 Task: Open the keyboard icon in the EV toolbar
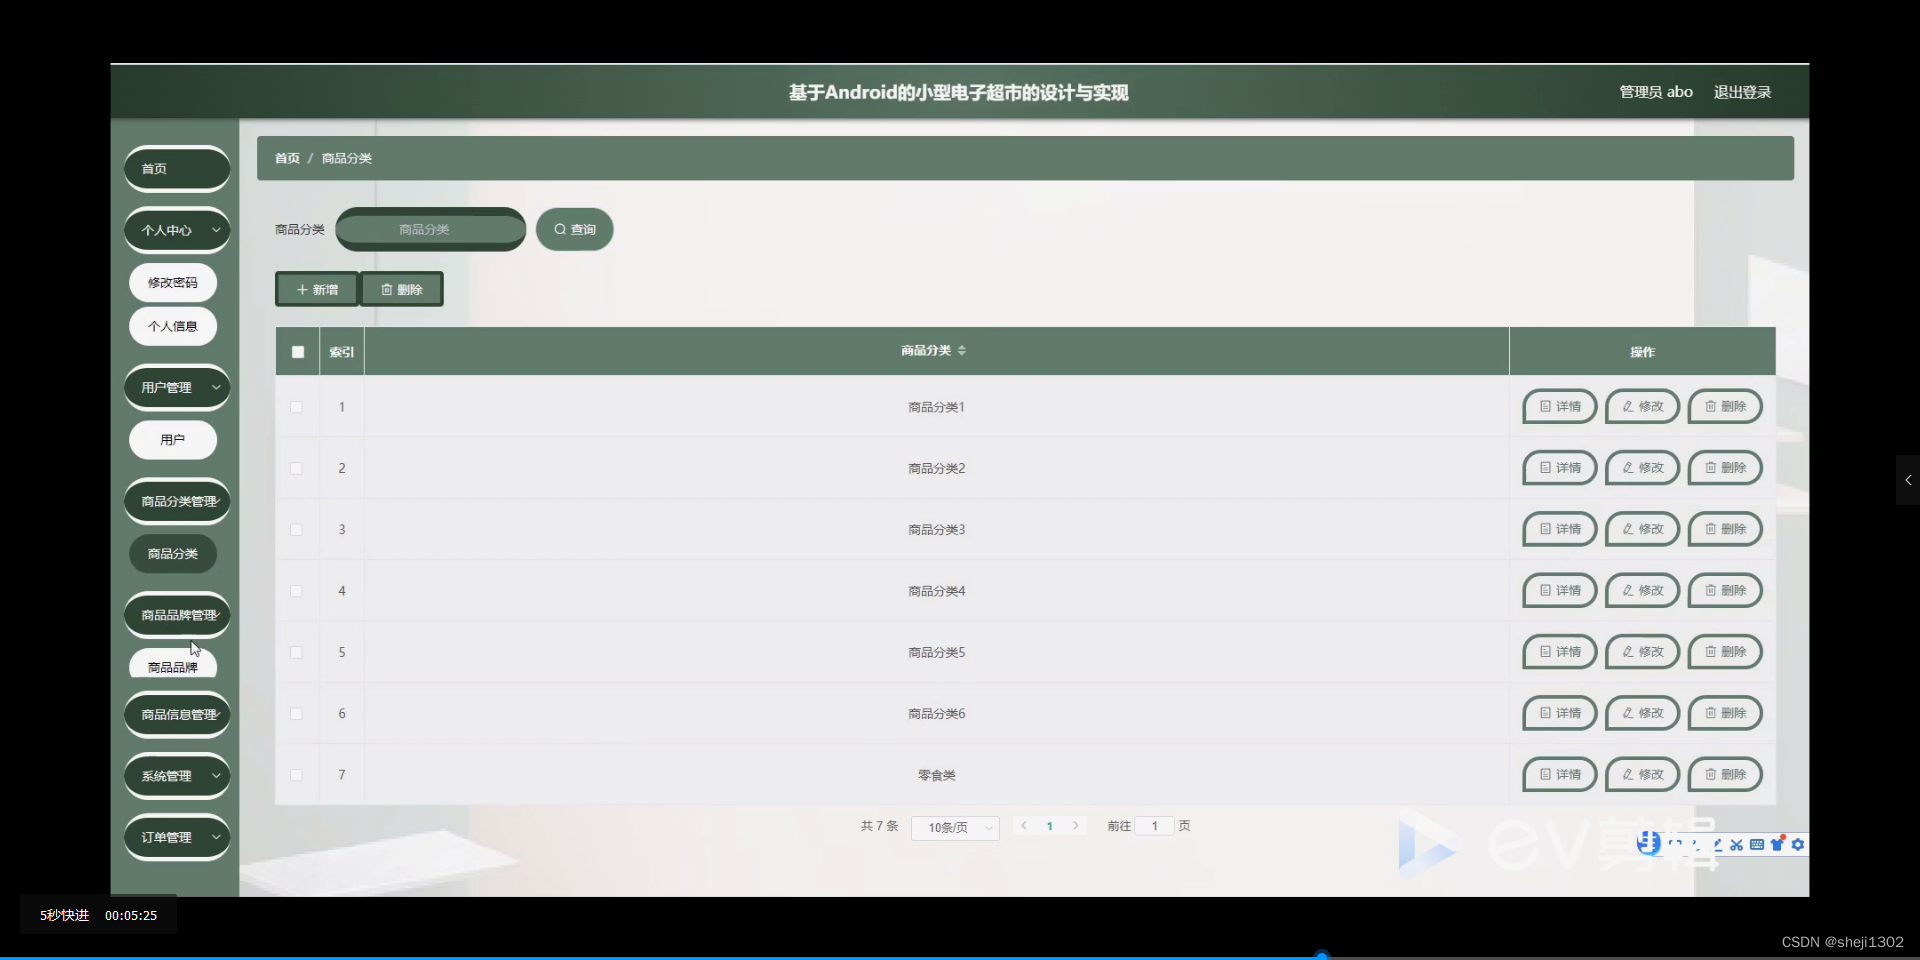1756,845
